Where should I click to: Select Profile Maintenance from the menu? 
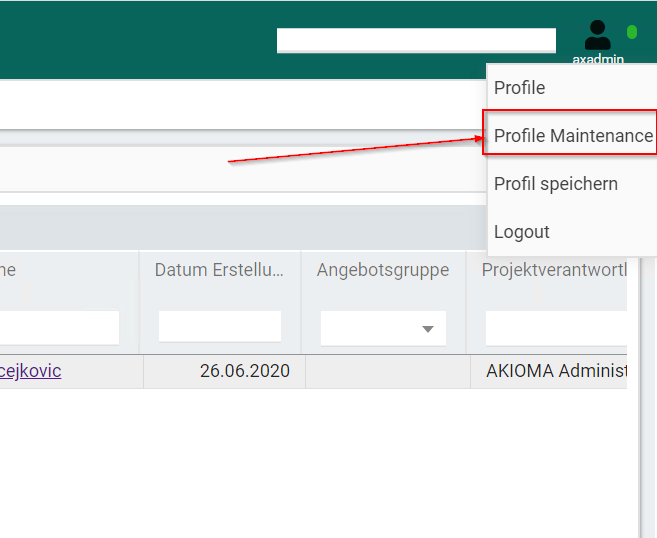point(572,136)
